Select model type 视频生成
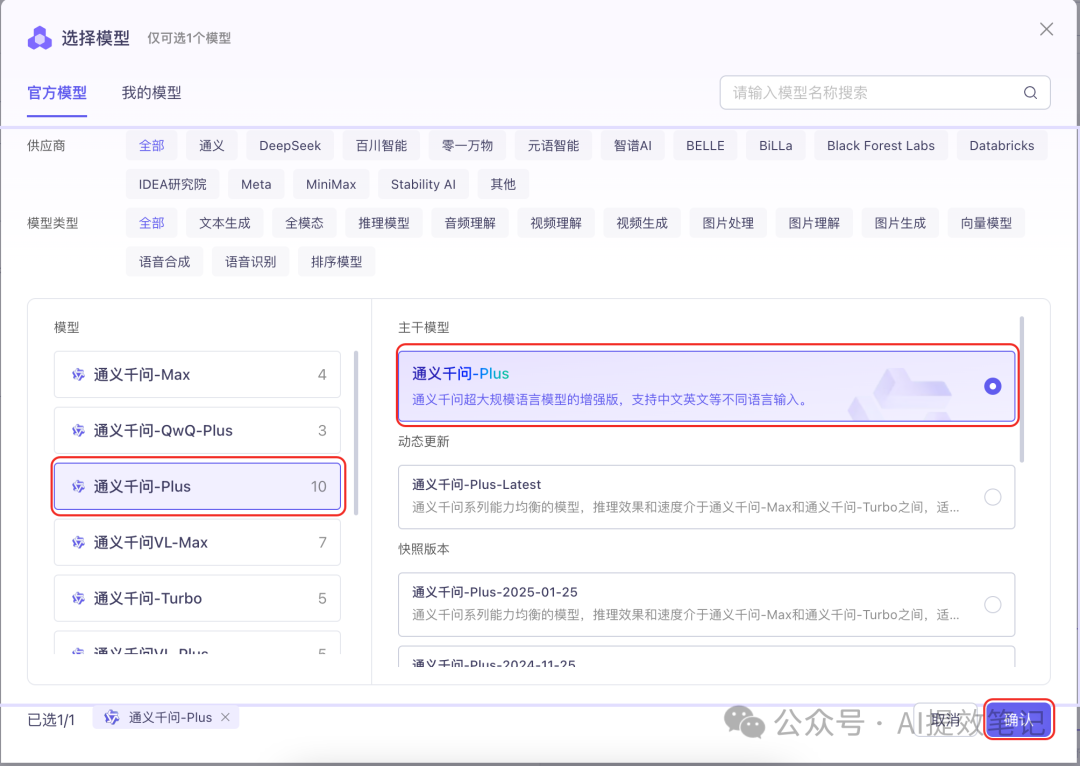Screen dimensions: 1080x766 click(642, 222)
